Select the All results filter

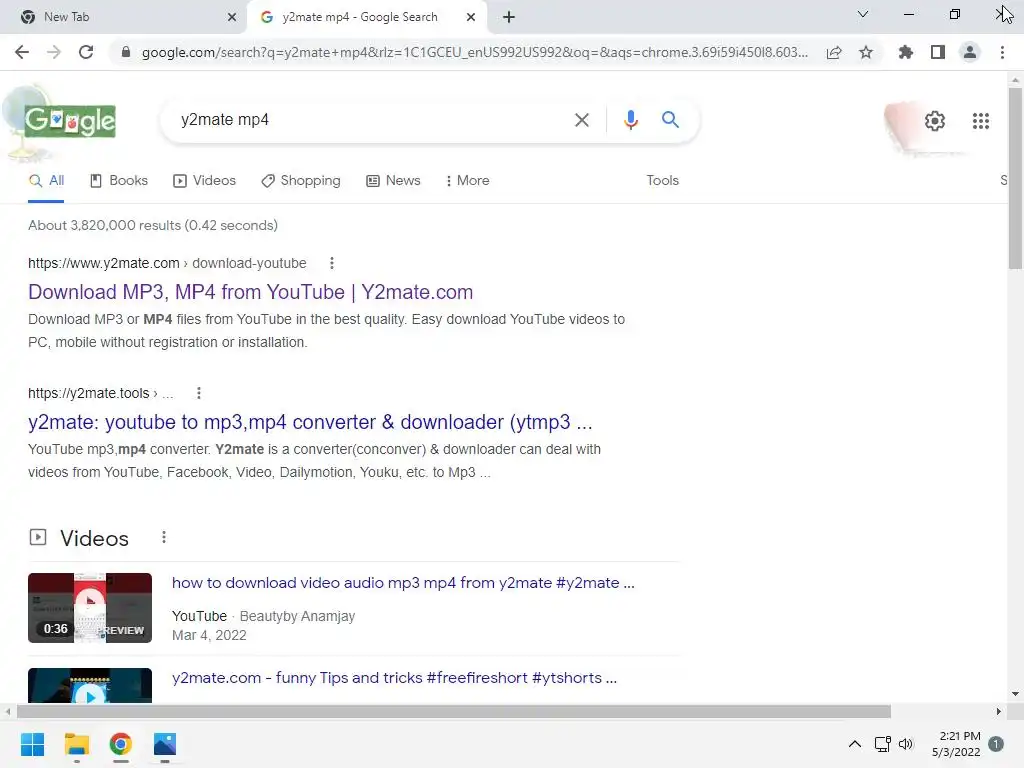pyautogui.click(x=46, y=180)
